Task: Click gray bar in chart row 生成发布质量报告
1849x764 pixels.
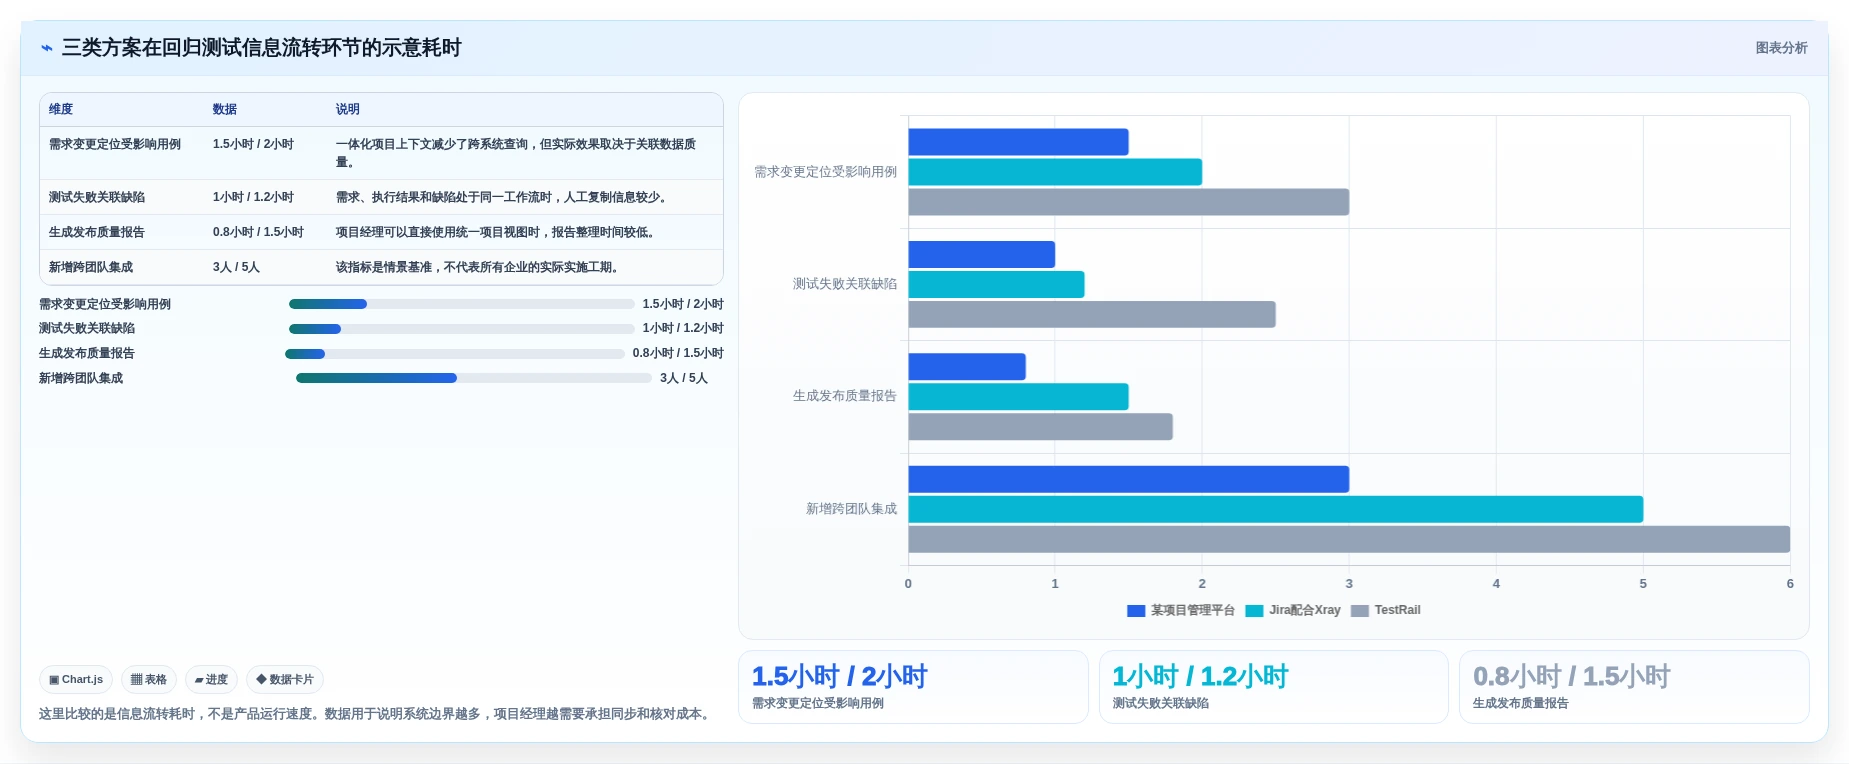Action: 1040,427
